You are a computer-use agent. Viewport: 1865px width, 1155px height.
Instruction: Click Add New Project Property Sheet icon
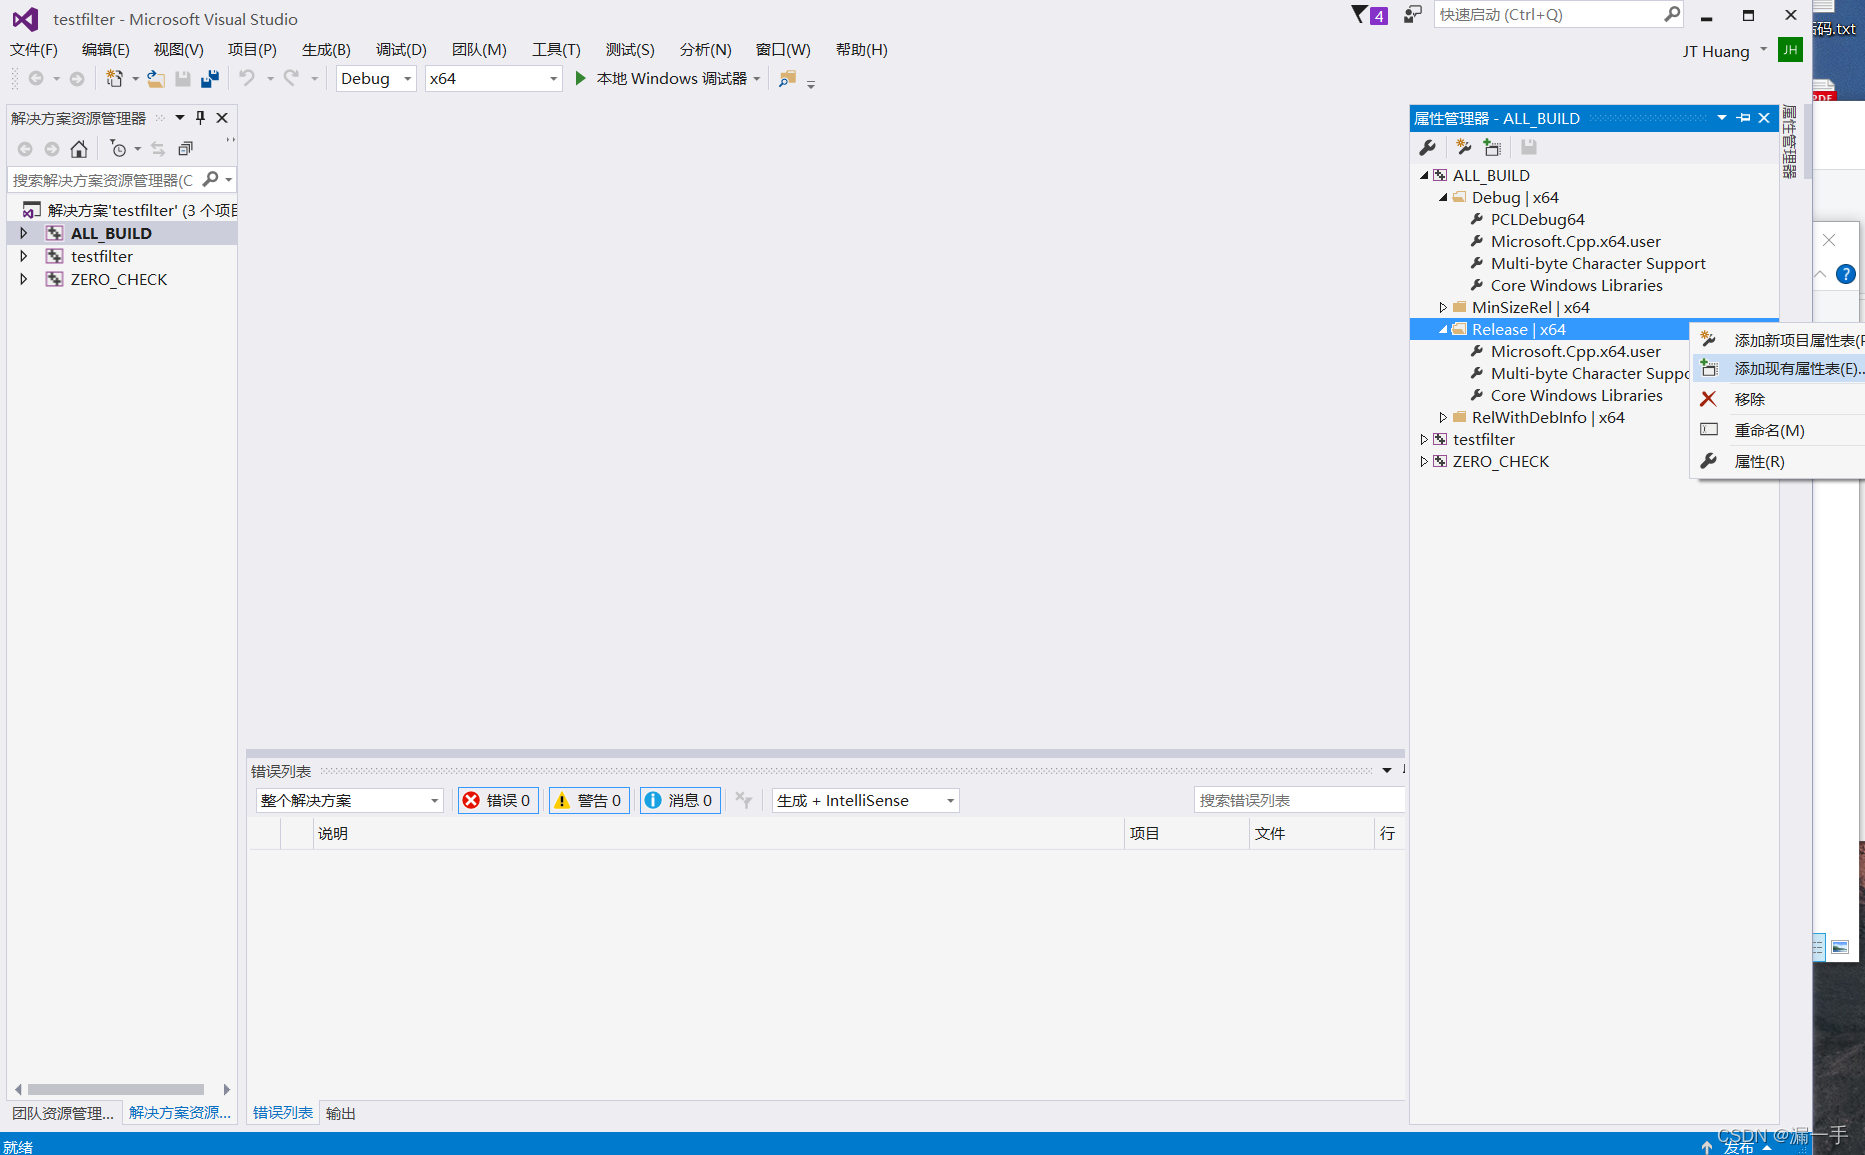pos(1463,147)
